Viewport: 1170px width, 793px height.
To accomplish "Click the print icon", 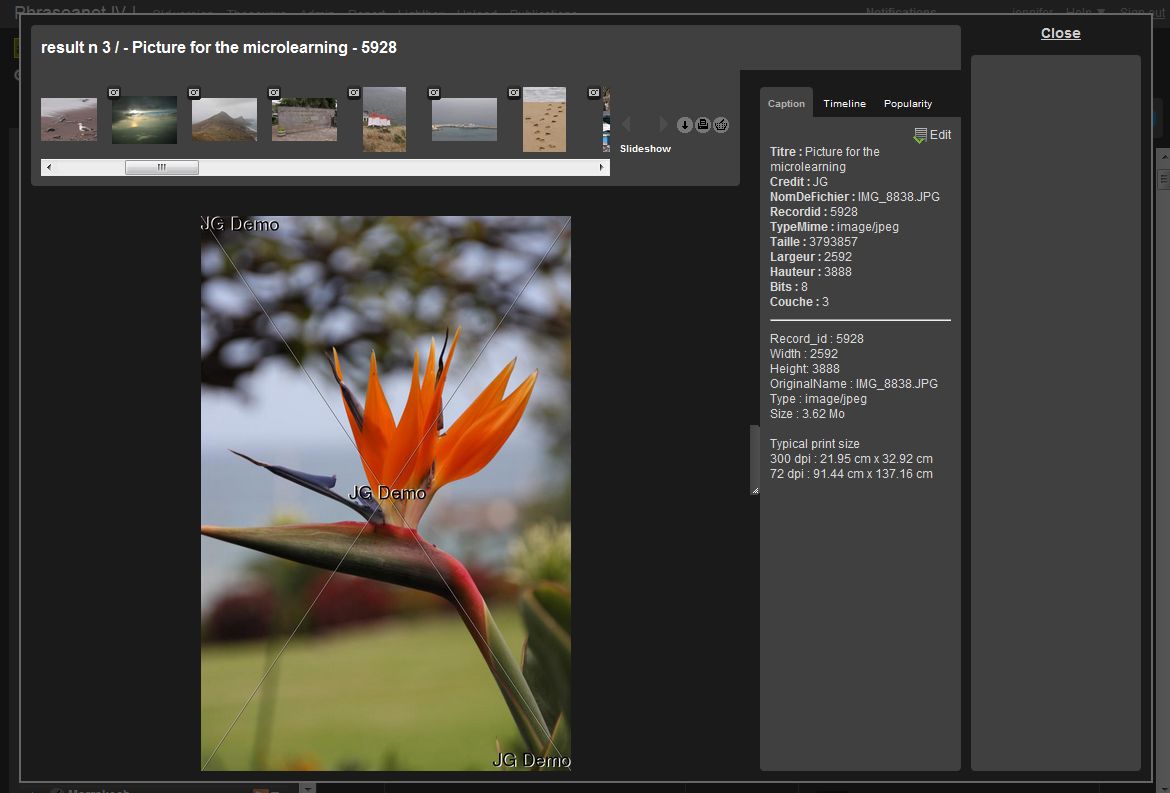I will click(x=702, y=125).
